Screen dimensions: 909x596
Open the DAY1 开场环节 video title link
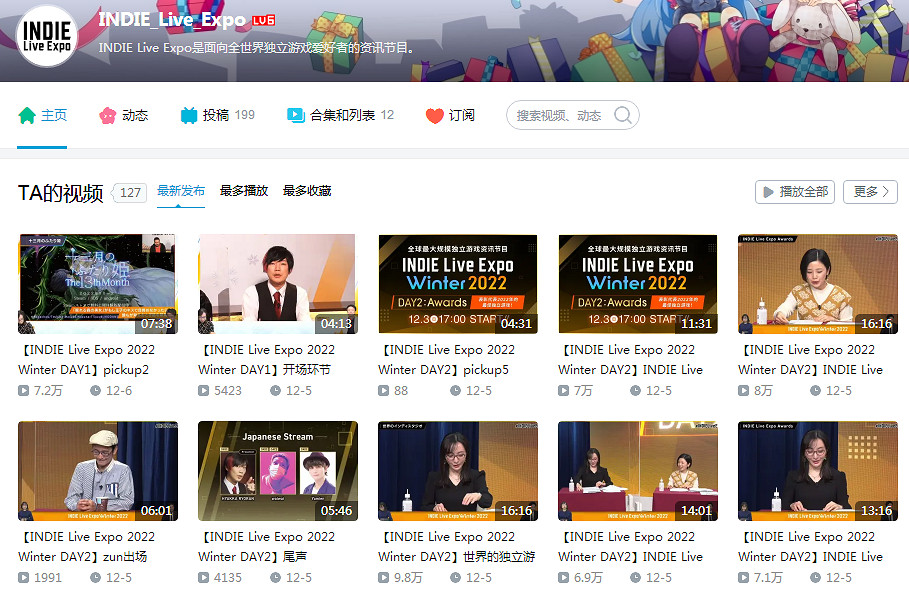266,359
